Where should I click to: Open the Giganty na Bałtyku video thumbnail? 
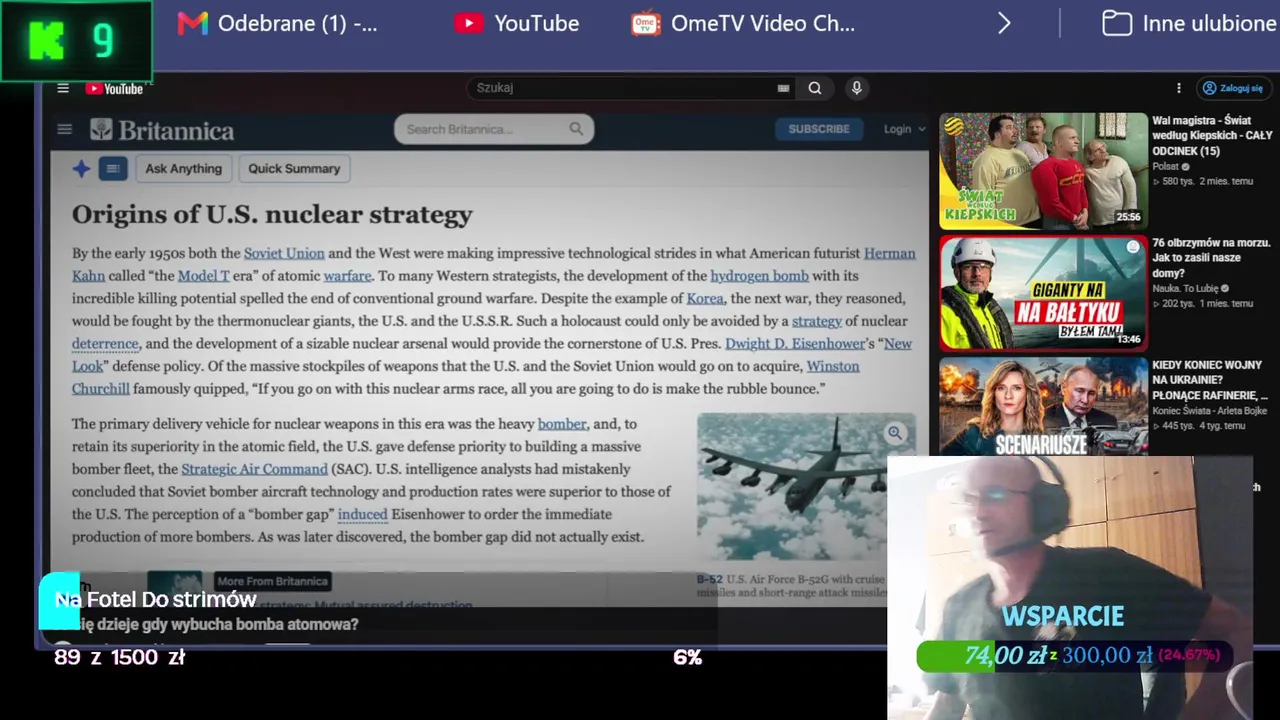click(1043, 294)
